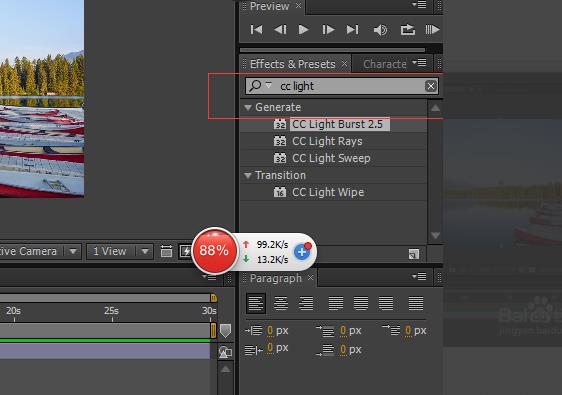Apply left align text
The height and width of the screenshot is (395, 562).
[x=256, y=303]
